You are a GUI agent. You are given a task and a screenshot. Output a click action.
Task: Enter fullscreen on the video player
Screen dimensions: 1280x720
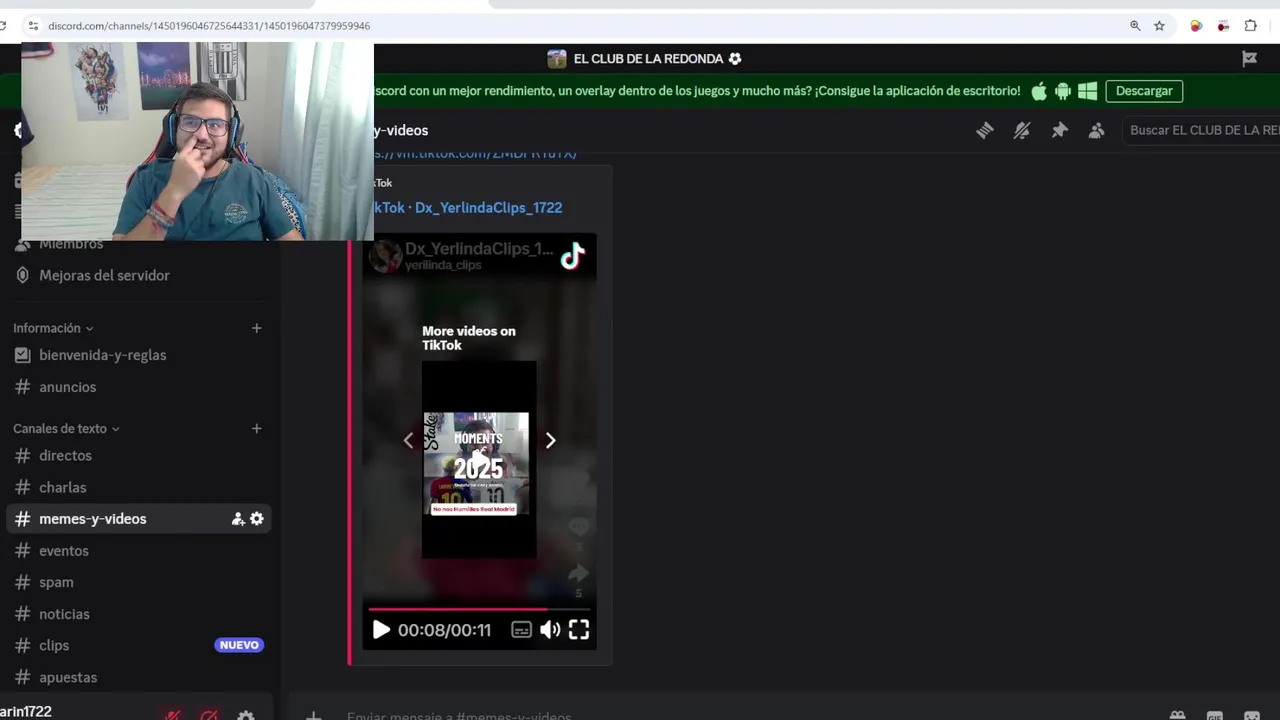coord(579,630)
